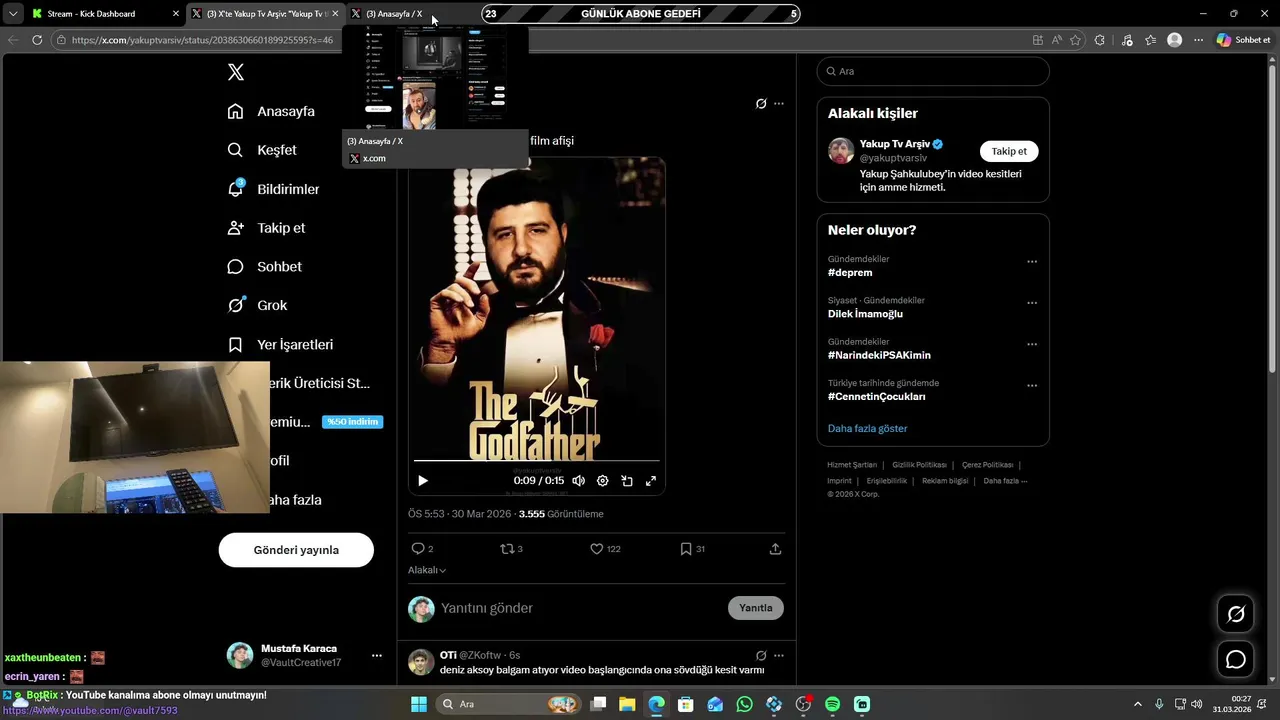Show hidden system tray icons
The height and width of the screenshot is (720, 1280).
coord(1137,704)
